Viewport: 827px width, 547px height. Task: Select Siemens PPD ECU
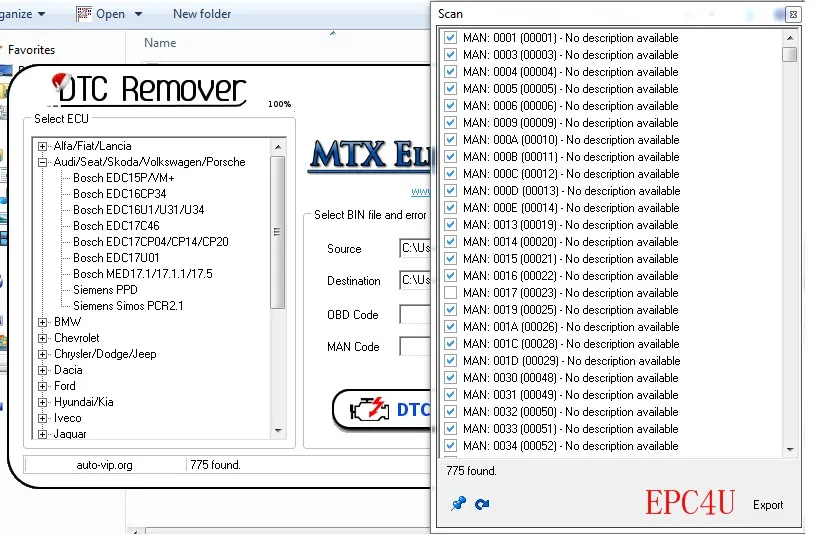point(105,290)
